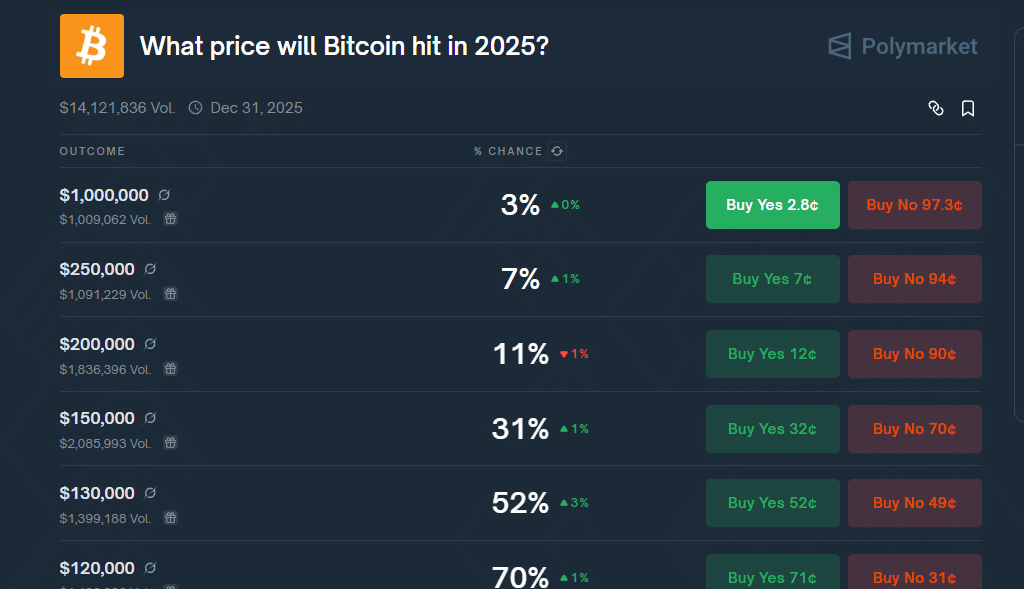Click the circle icon beside $130,000

150,493
